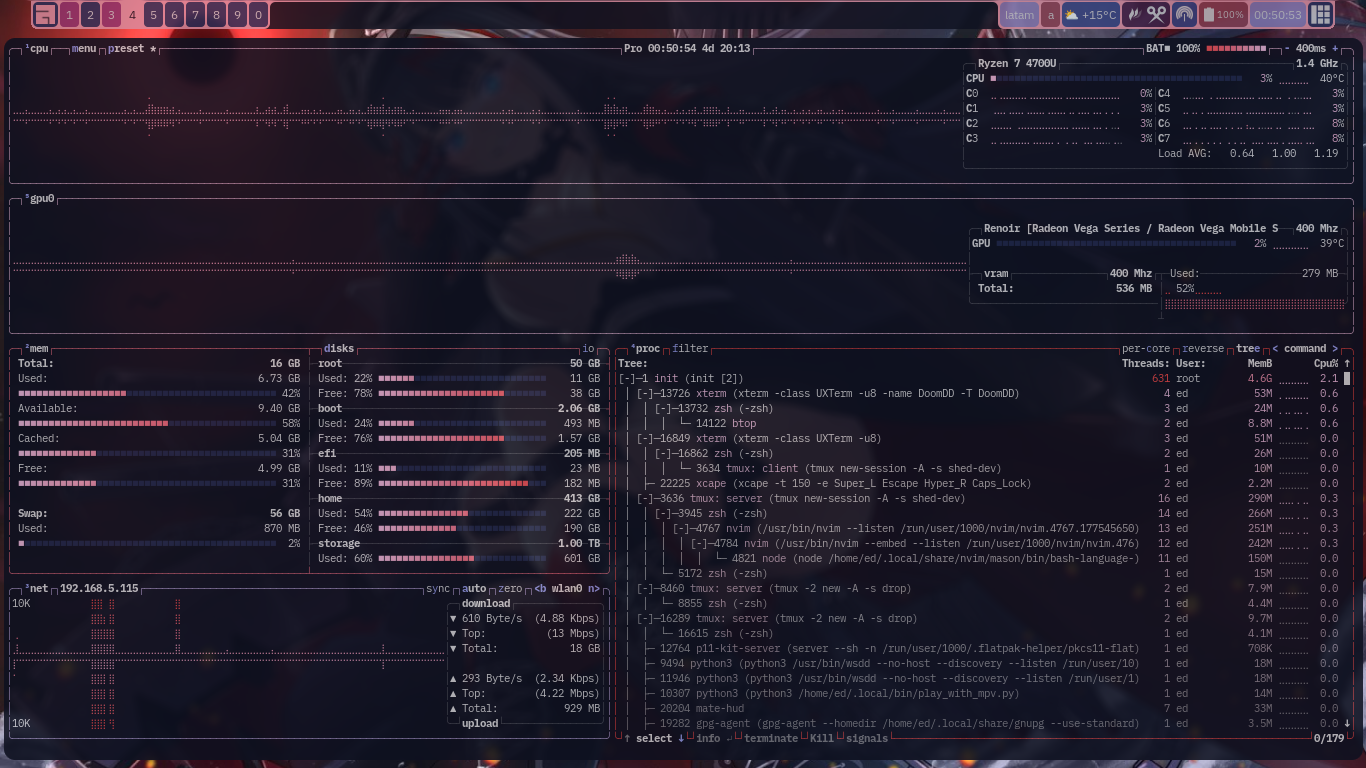1366x768 pixels.
Task: Toggle tree view in the proc panel
Action: [x=1248, y=349]
